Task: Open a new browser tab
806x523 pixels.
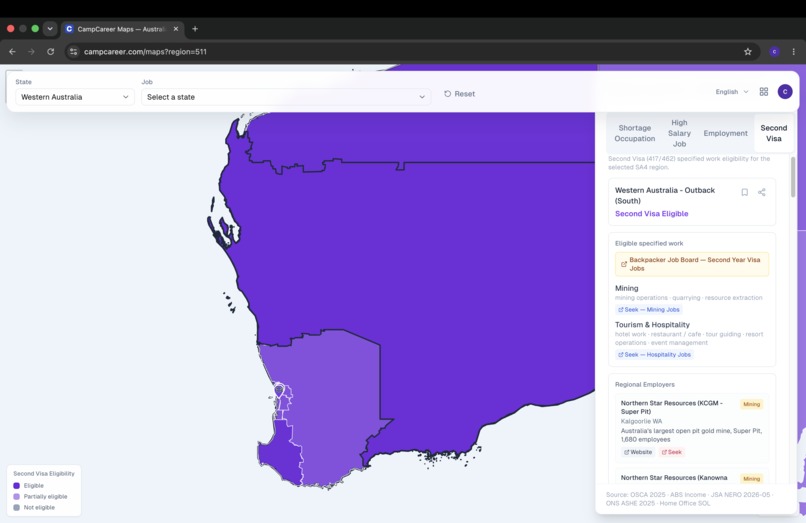Action: pyautogui.click(x=195, y=29)
